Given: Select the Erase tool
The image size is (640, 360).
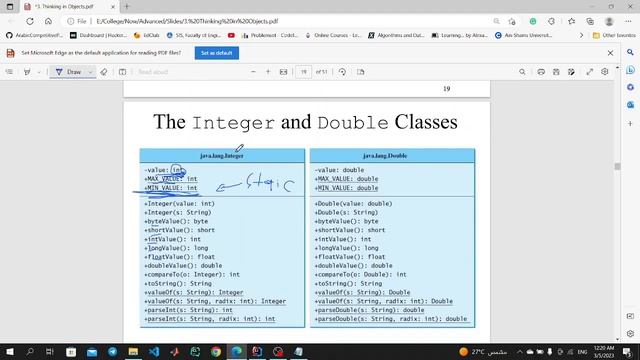Looking at the screenshot, I should click(x=104, y=72).
